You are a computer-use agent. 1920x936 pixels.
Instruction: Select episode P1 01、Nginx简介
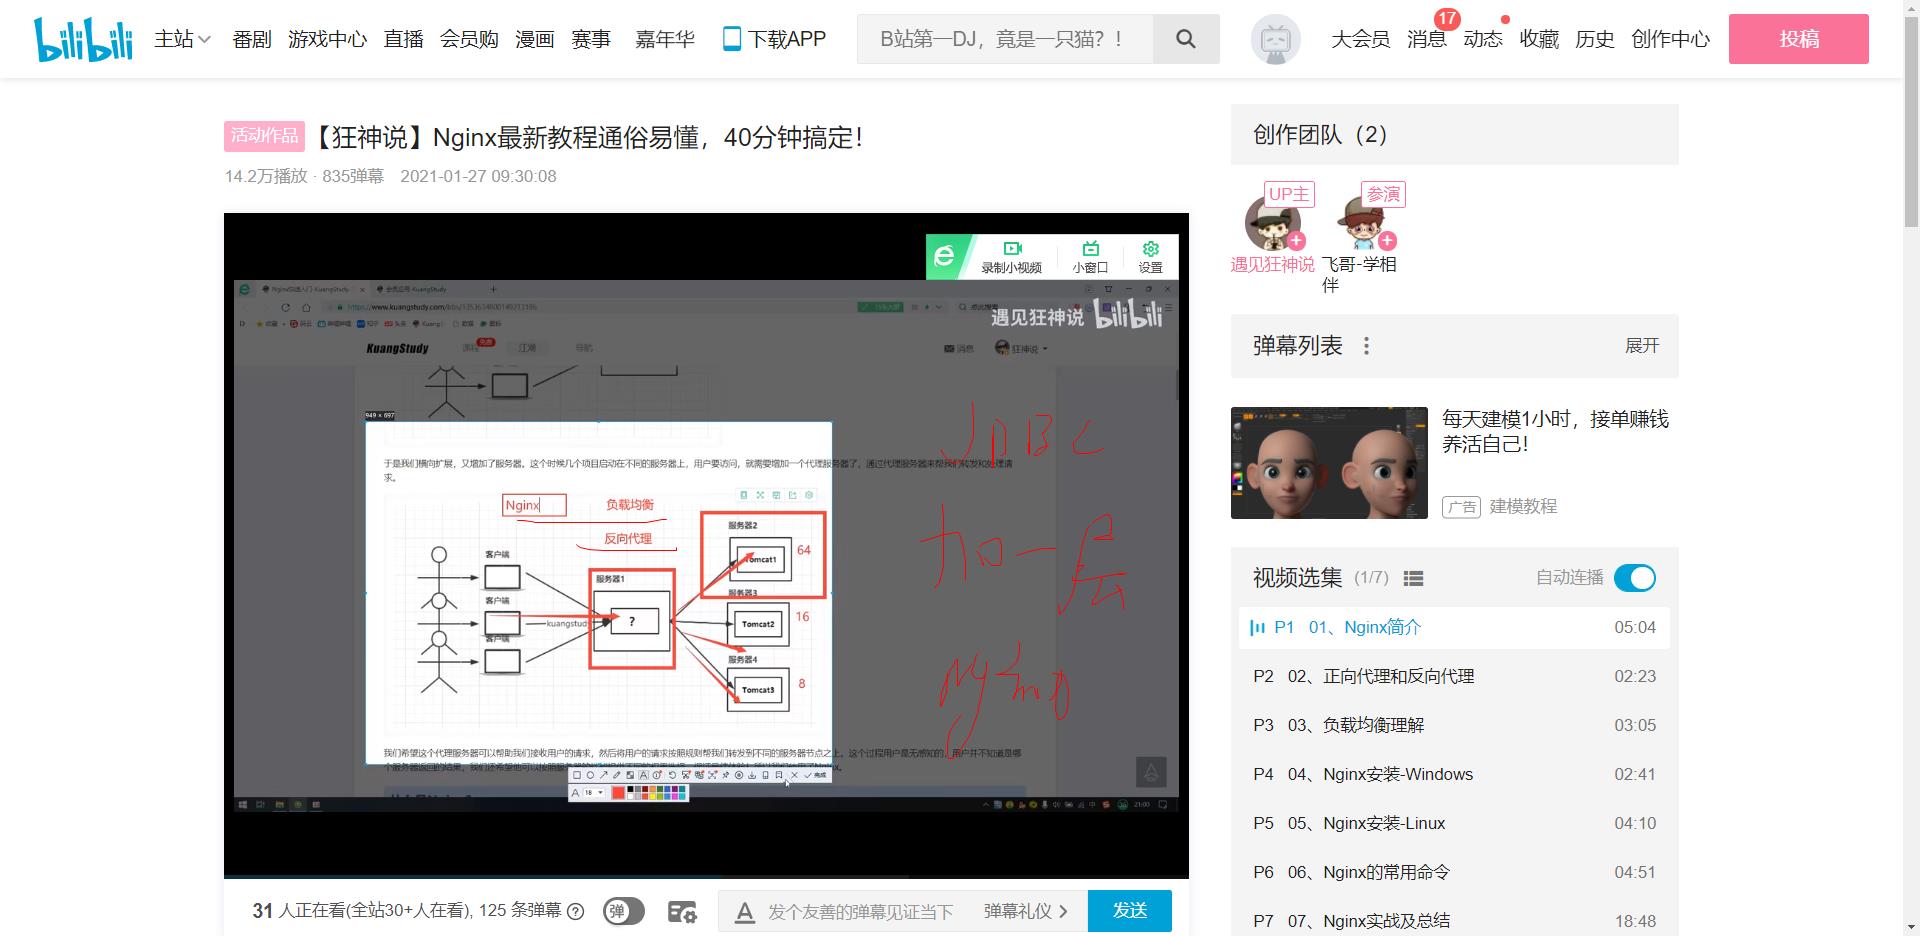(1454, 628)
